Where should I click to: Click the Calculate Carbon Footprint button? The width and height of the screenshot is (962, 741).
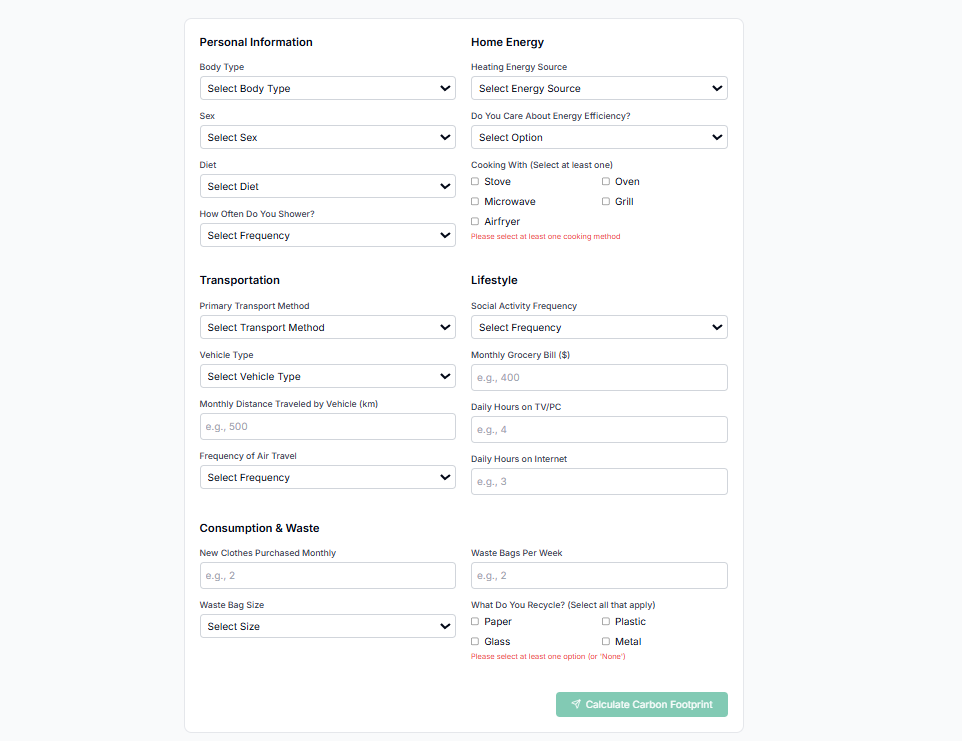point(642,705)
